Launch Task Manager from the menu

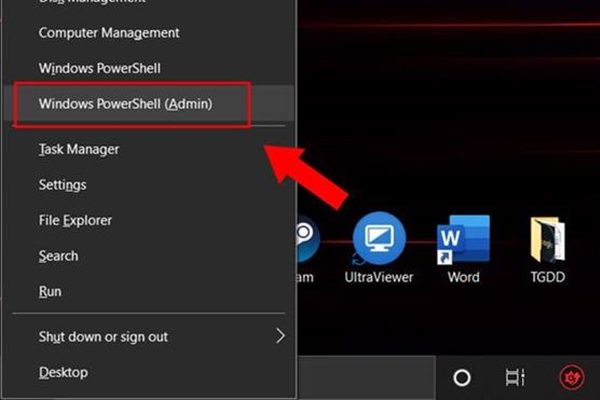click(79, 149)
